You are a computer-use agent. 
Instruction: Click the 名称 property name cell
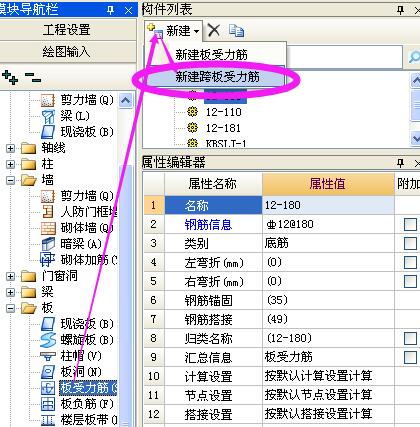tap(213, 205)
